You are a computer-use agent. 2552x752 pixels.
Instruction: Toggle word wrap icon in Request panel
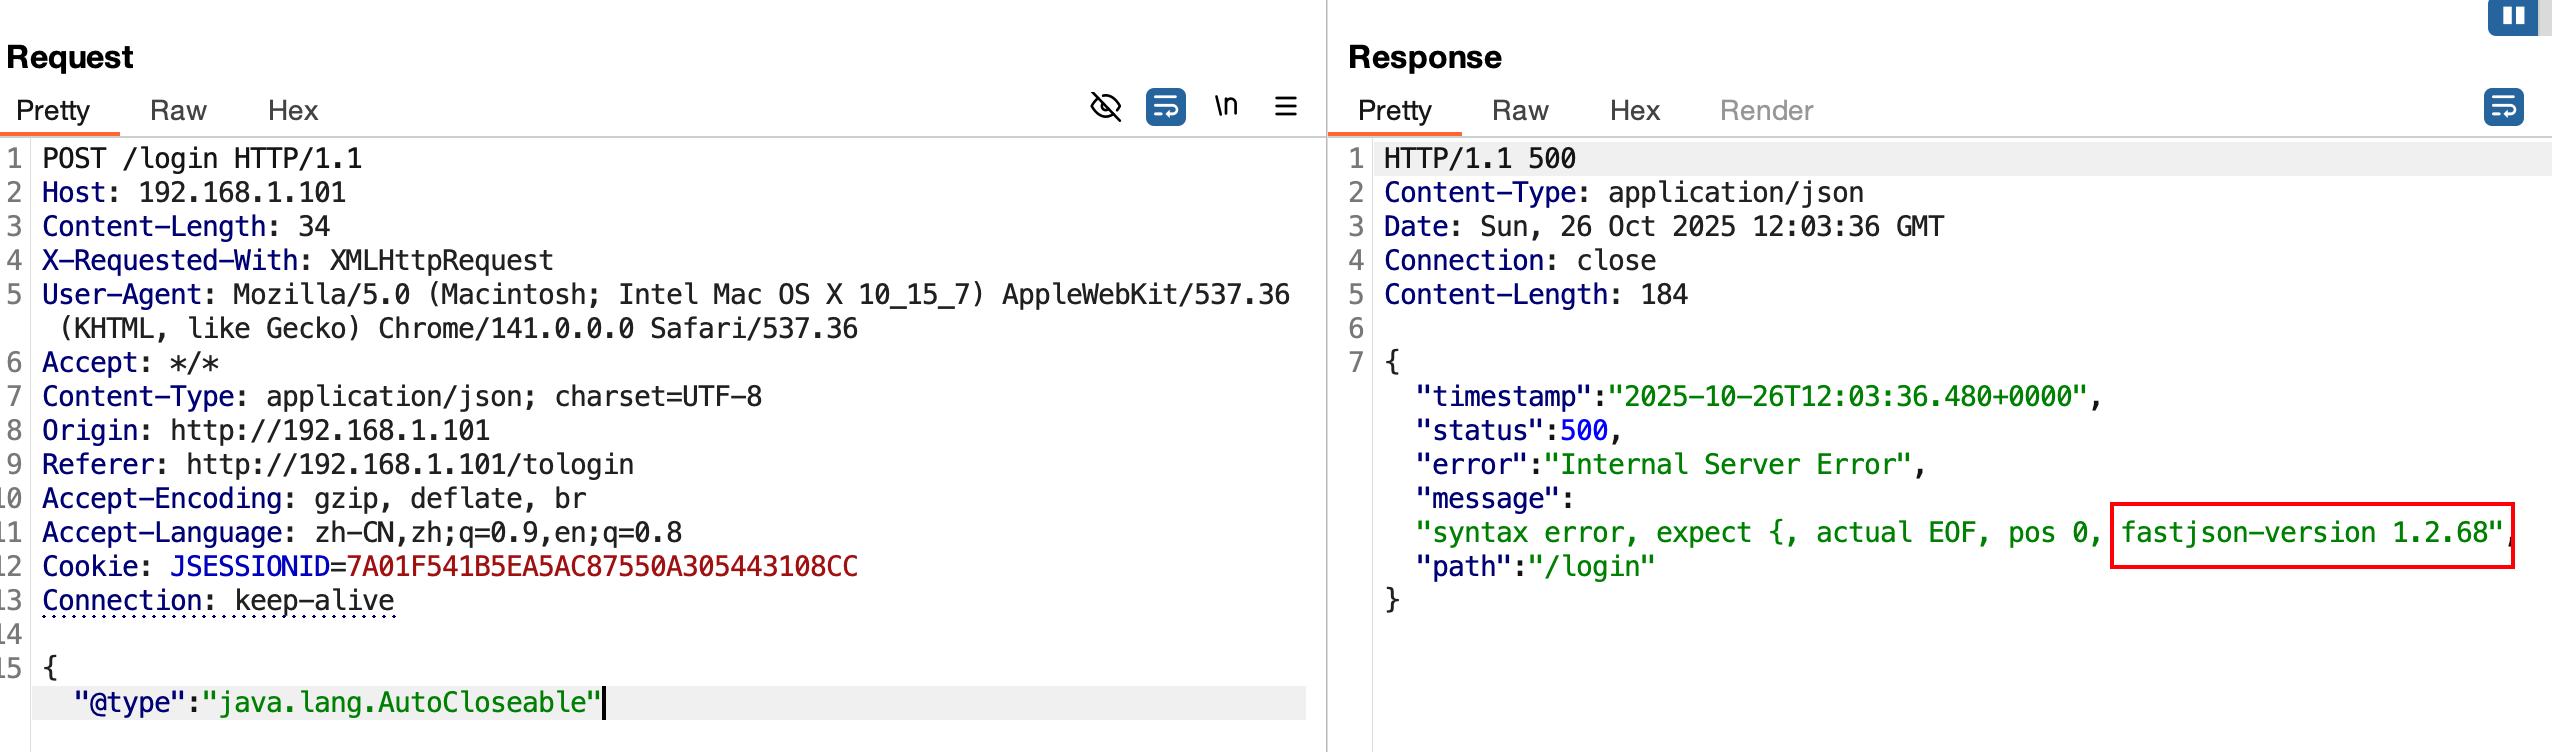[x=1165, y=107]
